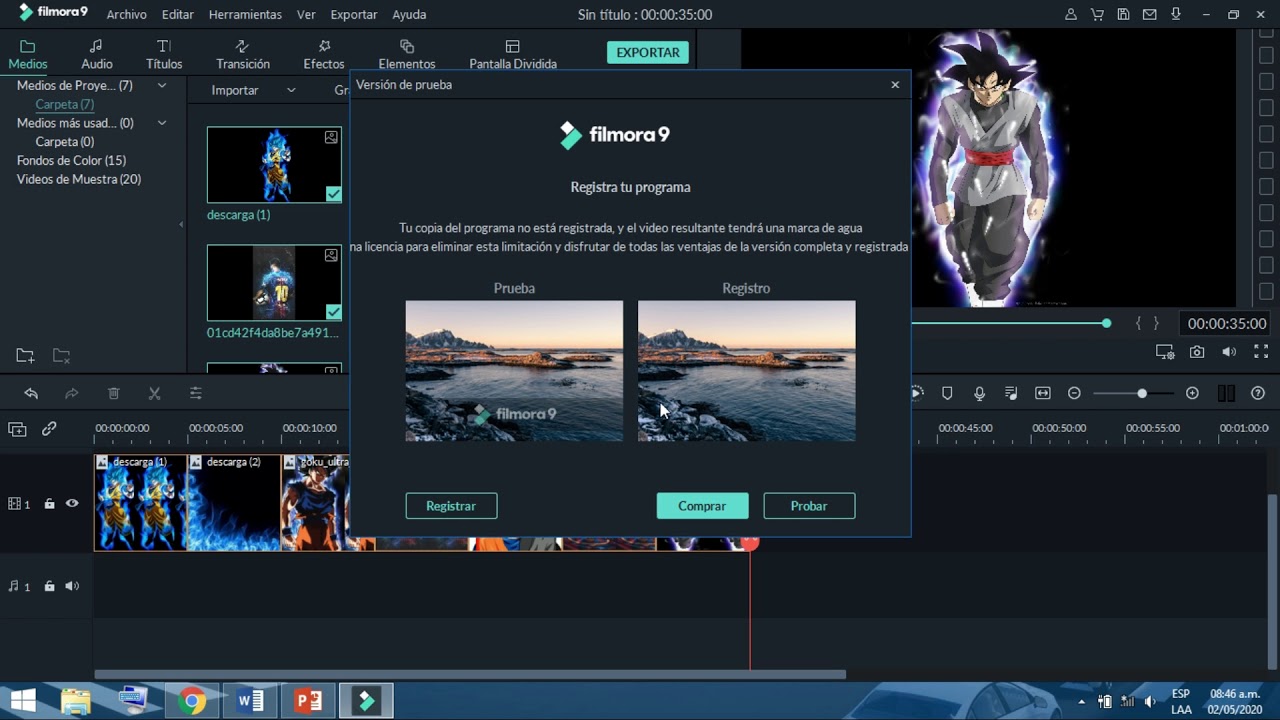1280x720 pixels.
Task: Close the Versión de prueba dialog
Action: tap(895, 85)
